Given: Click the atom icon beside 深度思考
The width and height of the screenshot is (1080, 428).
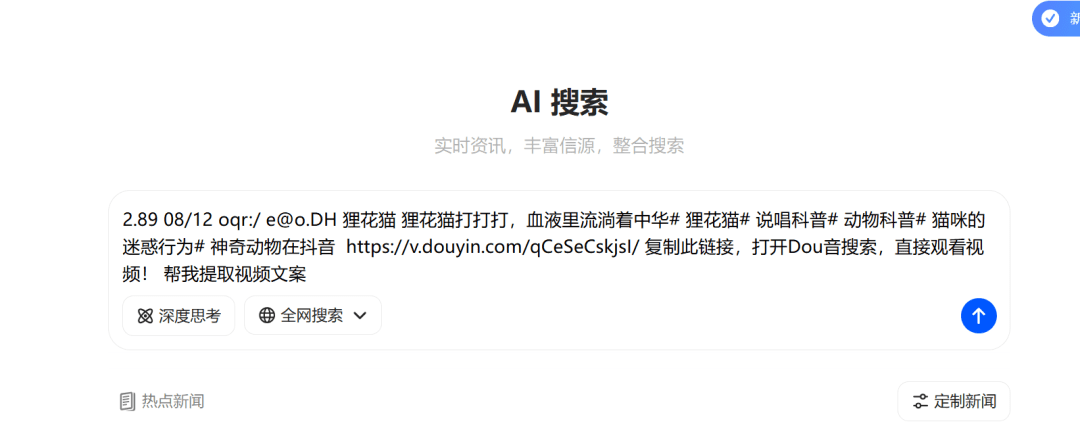Looking at the screenshot, I should pyautogui.click(x=145, y=316).
